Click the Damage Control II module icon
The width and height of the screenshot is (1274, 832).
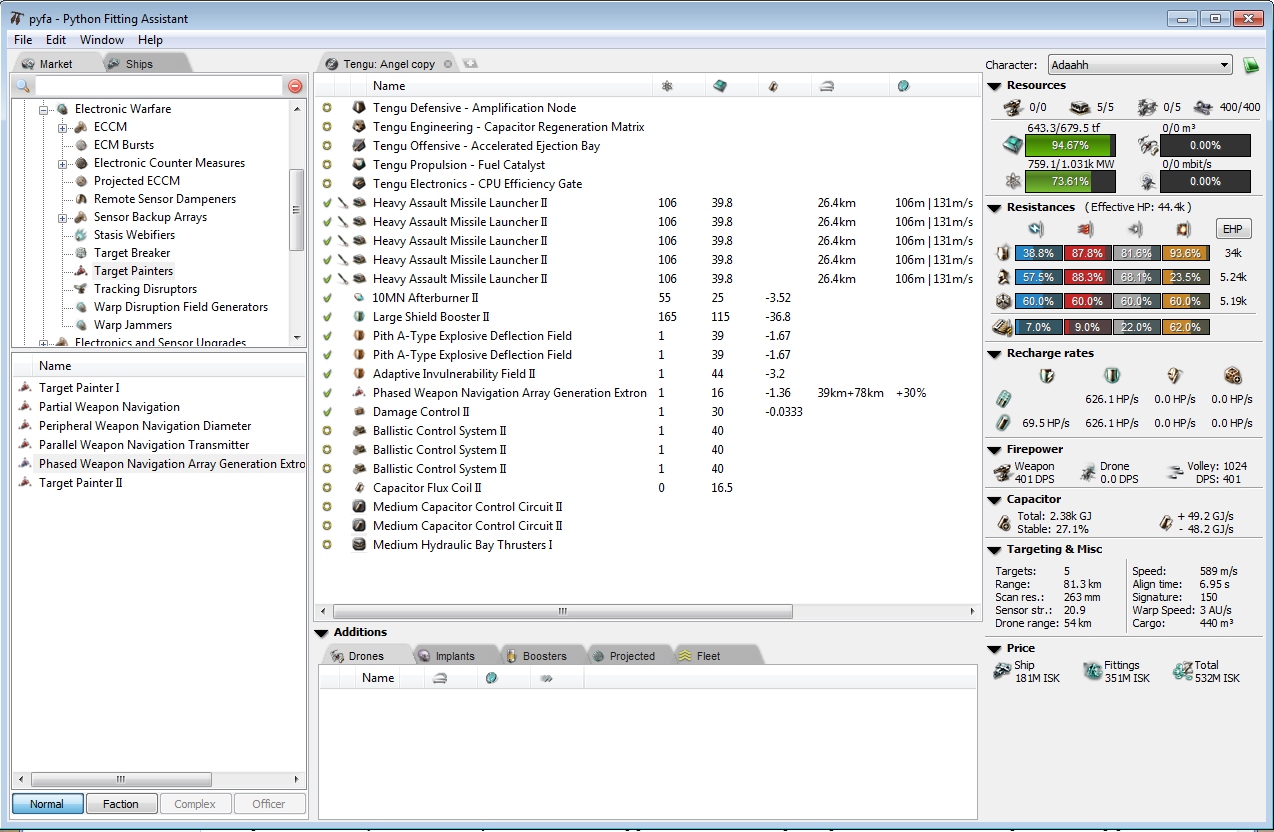pos(360,412)
